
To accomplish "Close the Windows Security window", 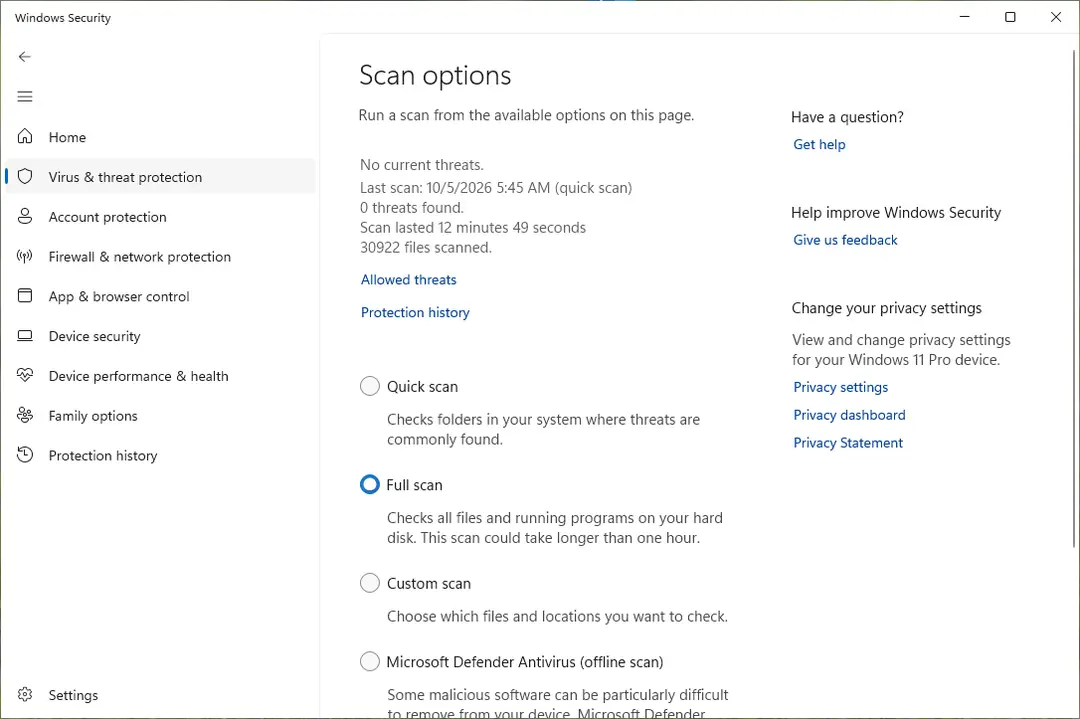I will coord(1056,17).
